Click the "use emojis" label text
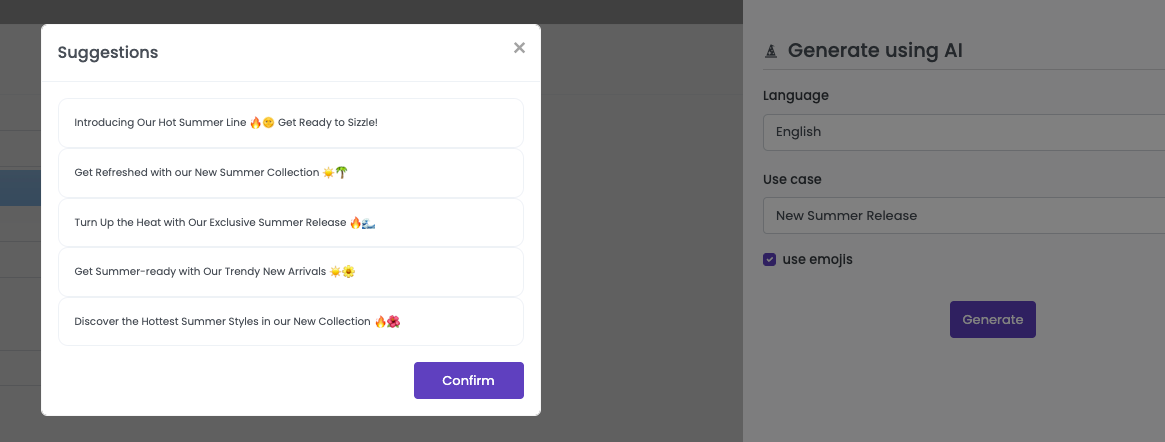Screen dimensions: 1165x442 click(x=817, y=260)
